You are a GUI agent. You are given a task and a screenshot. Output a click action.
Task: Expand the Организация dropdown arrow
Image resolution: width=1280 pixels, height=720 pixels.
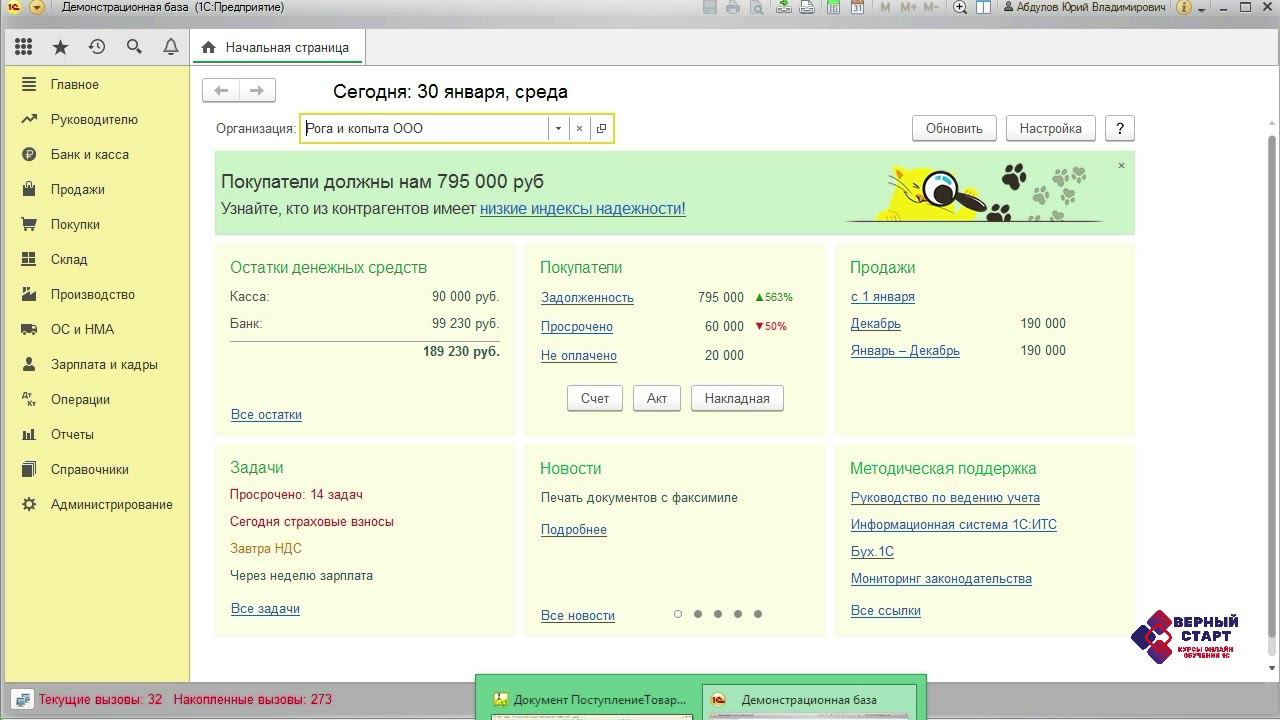point(558,128)
